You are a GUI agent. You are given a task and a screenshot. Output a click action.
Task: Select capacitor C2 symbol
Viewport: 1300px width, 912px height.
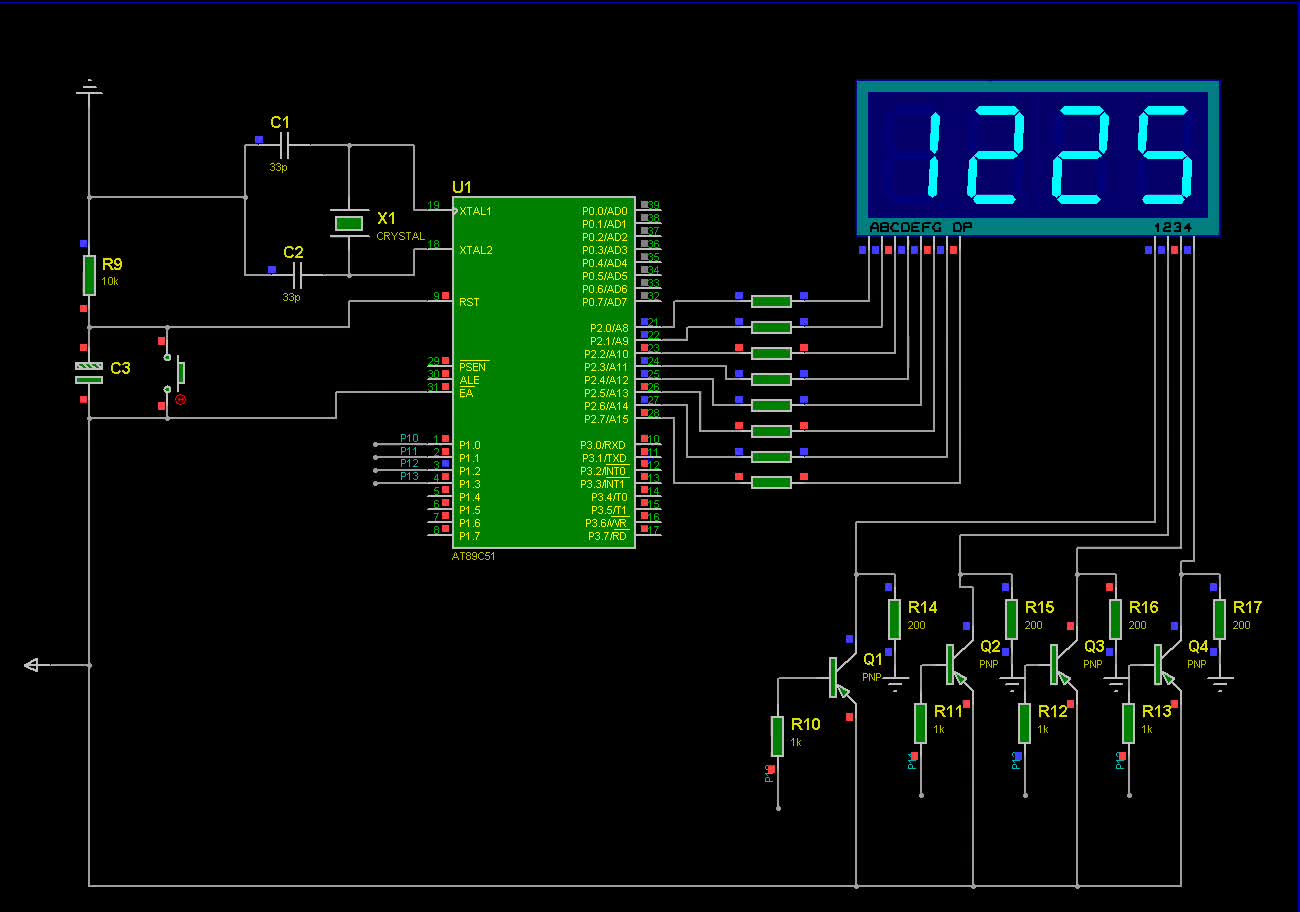[297, 275]
